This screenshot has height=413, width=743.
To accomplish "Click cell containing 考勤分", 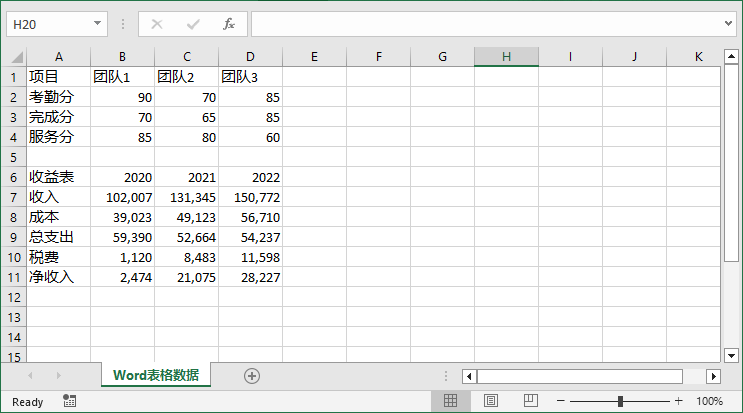I will tap(58, 97).
